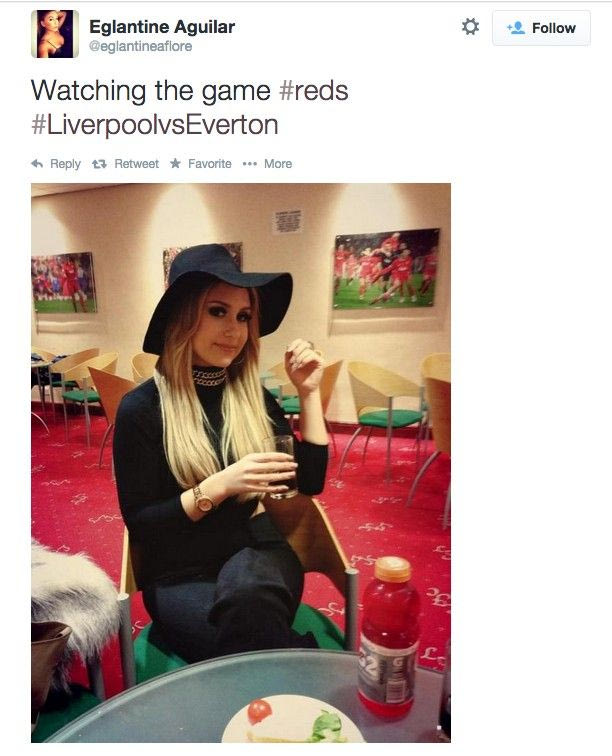Click the Reply text label
Screen dimensions: 612x756
tap(66, 164)
